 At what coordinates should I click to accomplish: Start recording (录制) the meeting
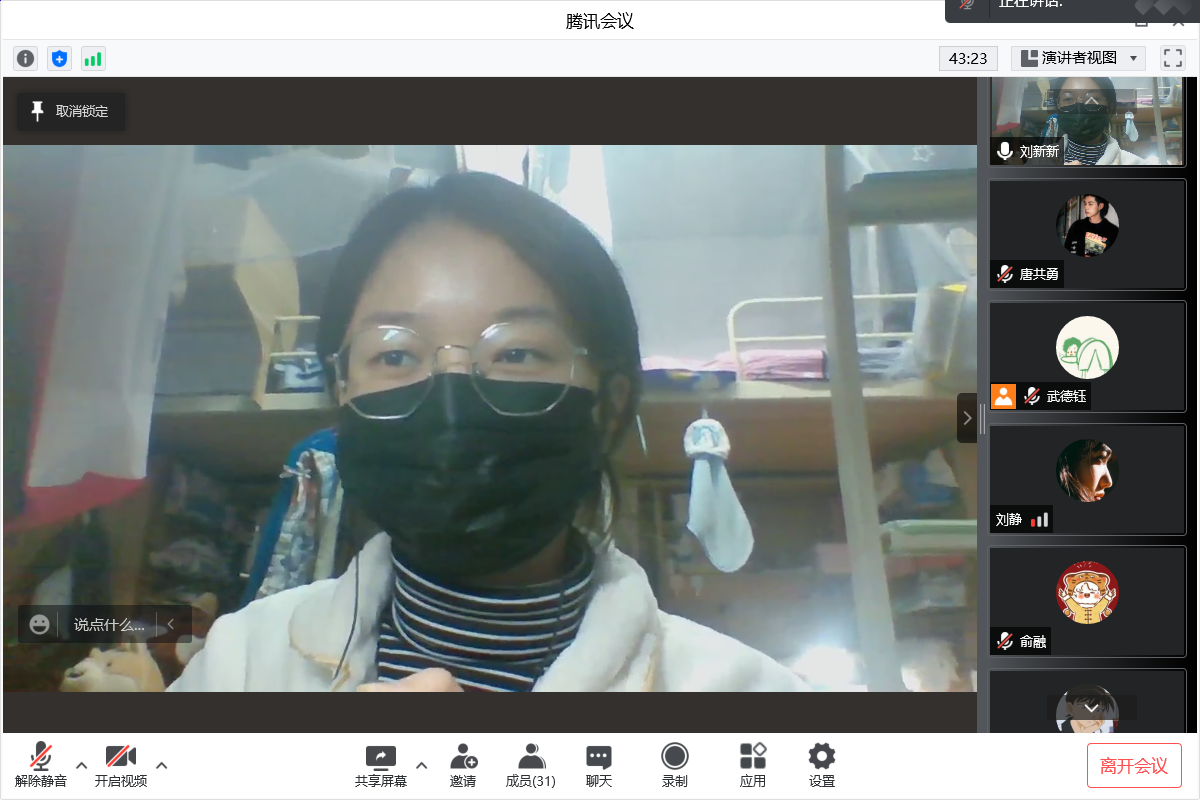(x=675, y=765)
